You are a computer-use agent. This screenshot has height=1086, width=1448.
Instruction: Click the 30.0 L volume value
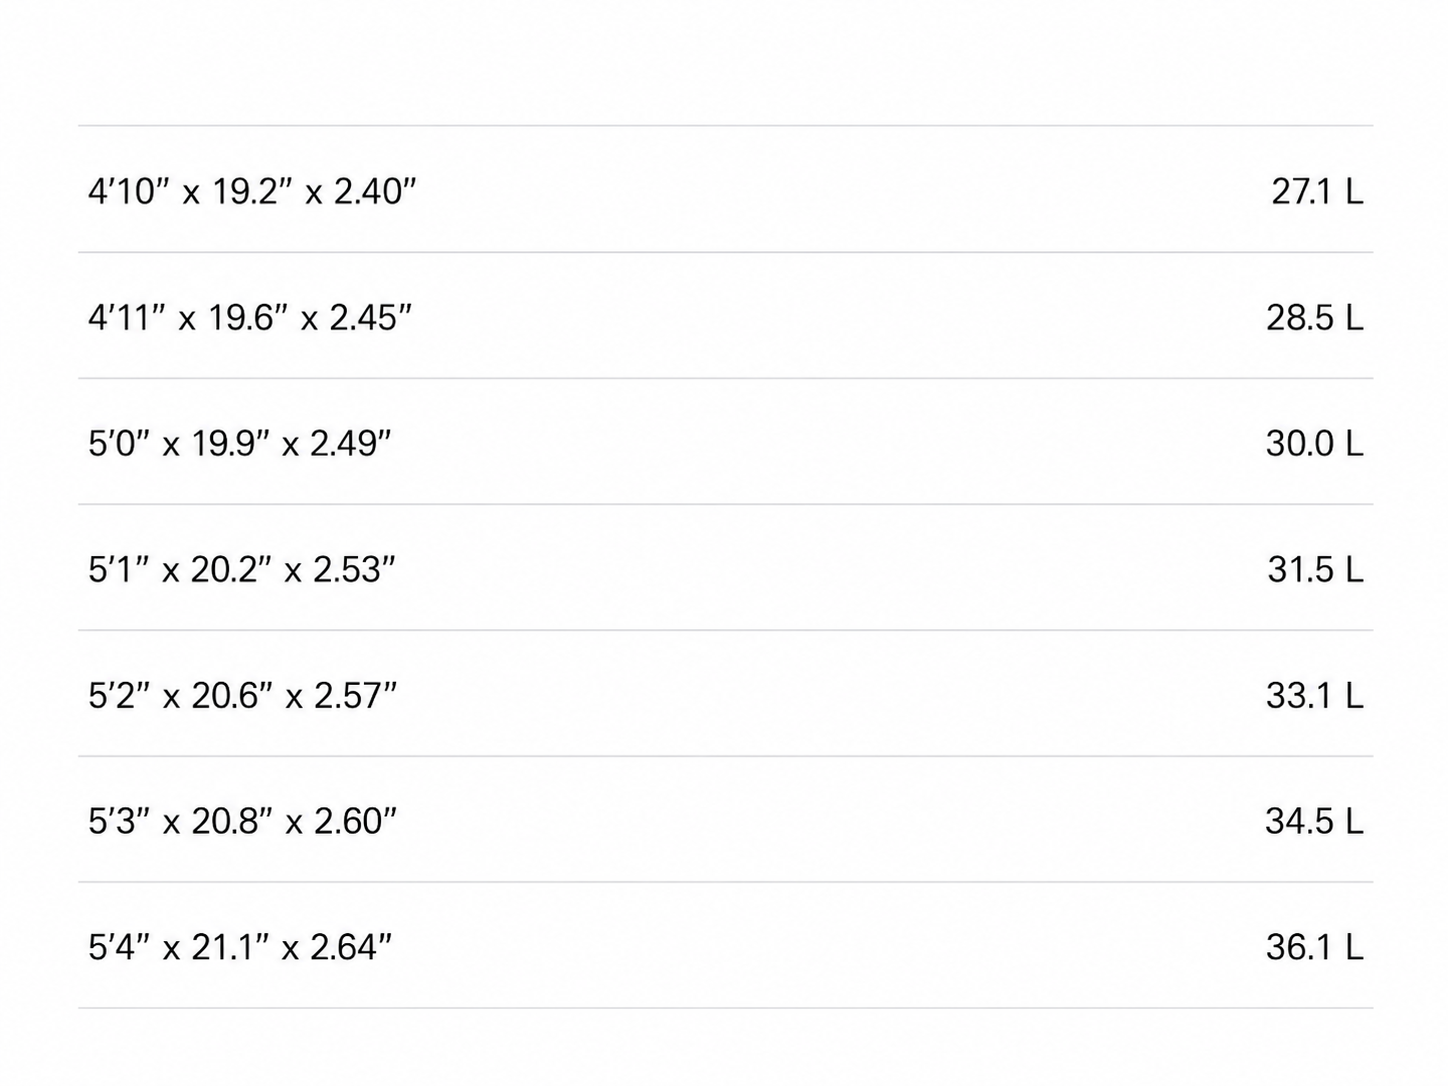[x=1315, y=443]
